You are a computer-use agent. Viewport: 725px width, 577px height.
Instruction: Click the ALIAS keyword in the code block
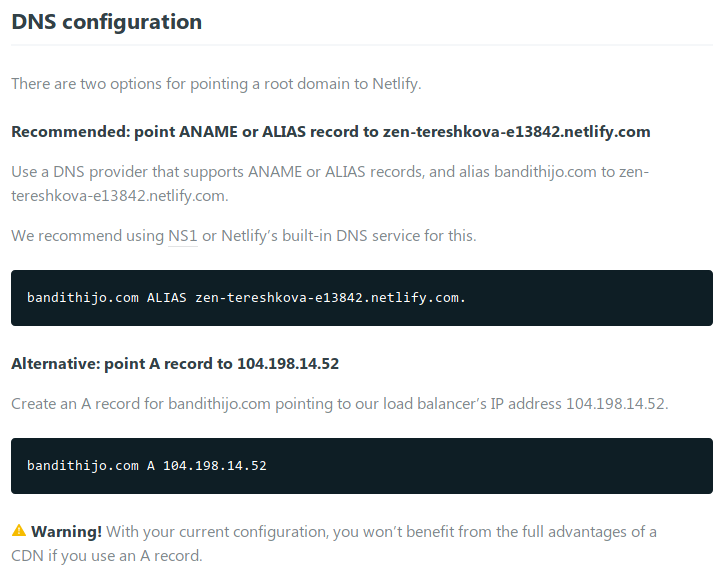[166, 298]
